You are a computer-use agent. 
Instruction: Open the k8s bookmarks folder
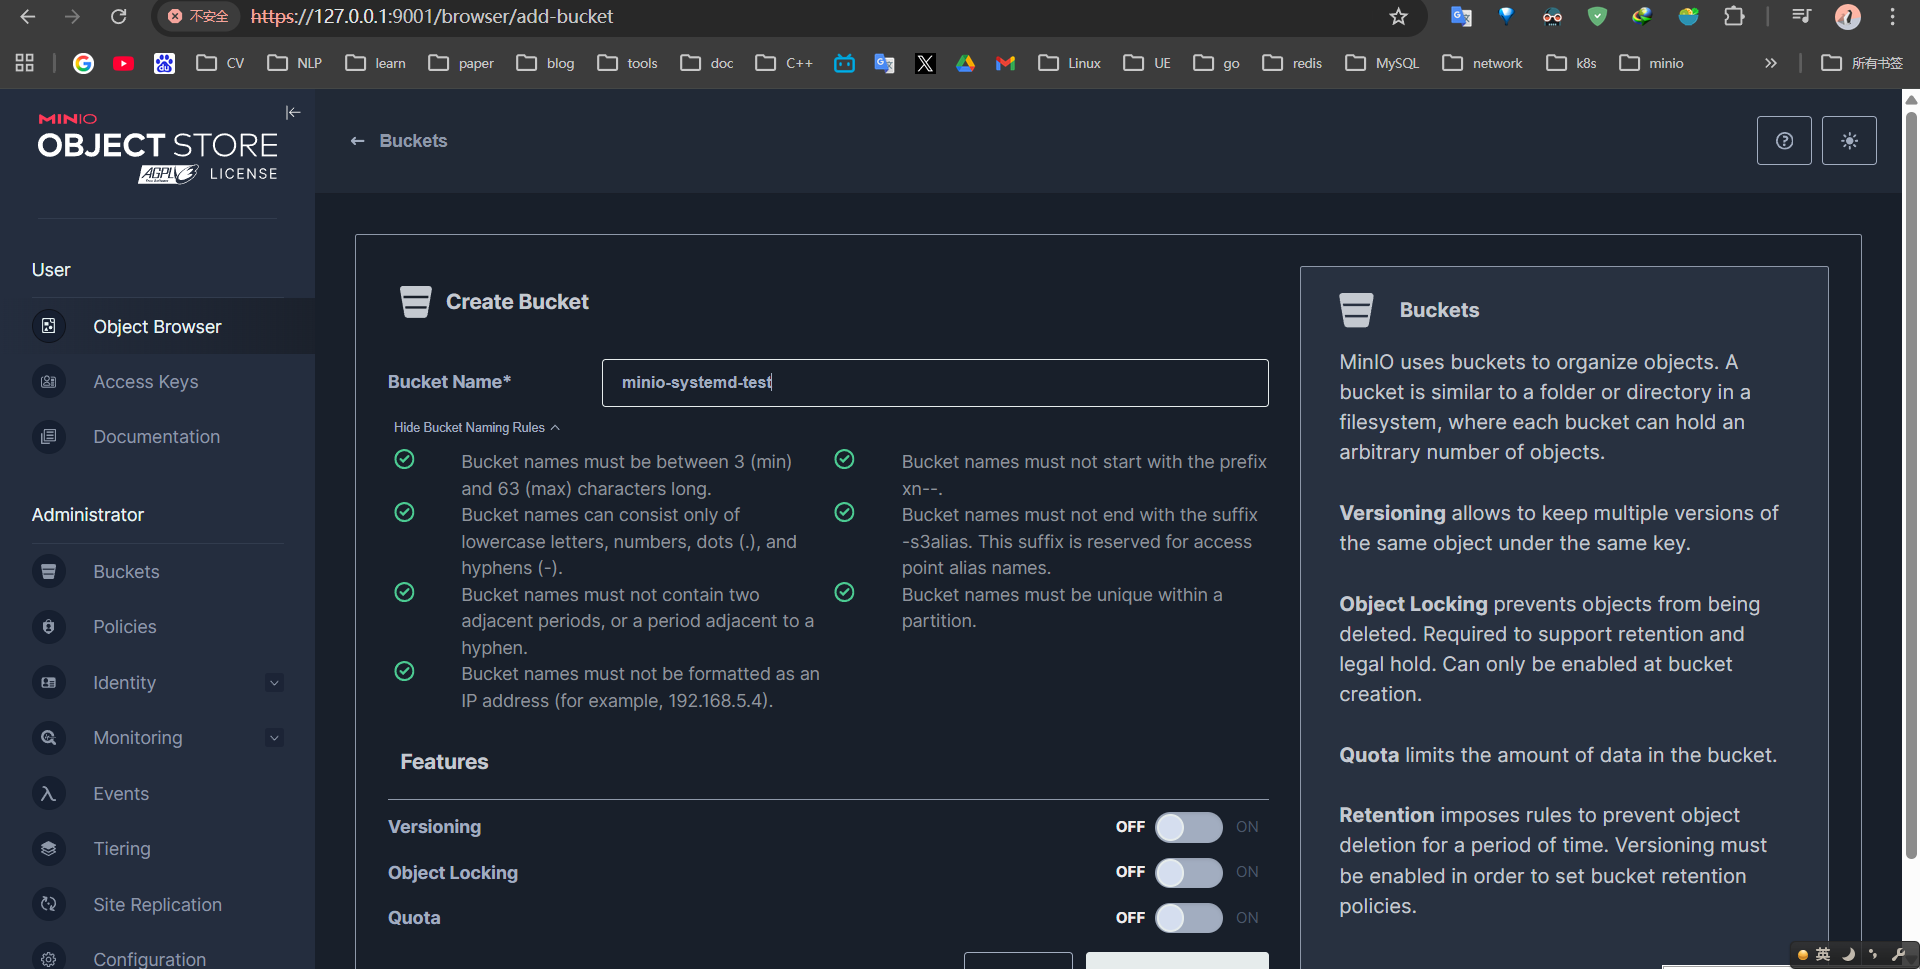(1572, 63)
